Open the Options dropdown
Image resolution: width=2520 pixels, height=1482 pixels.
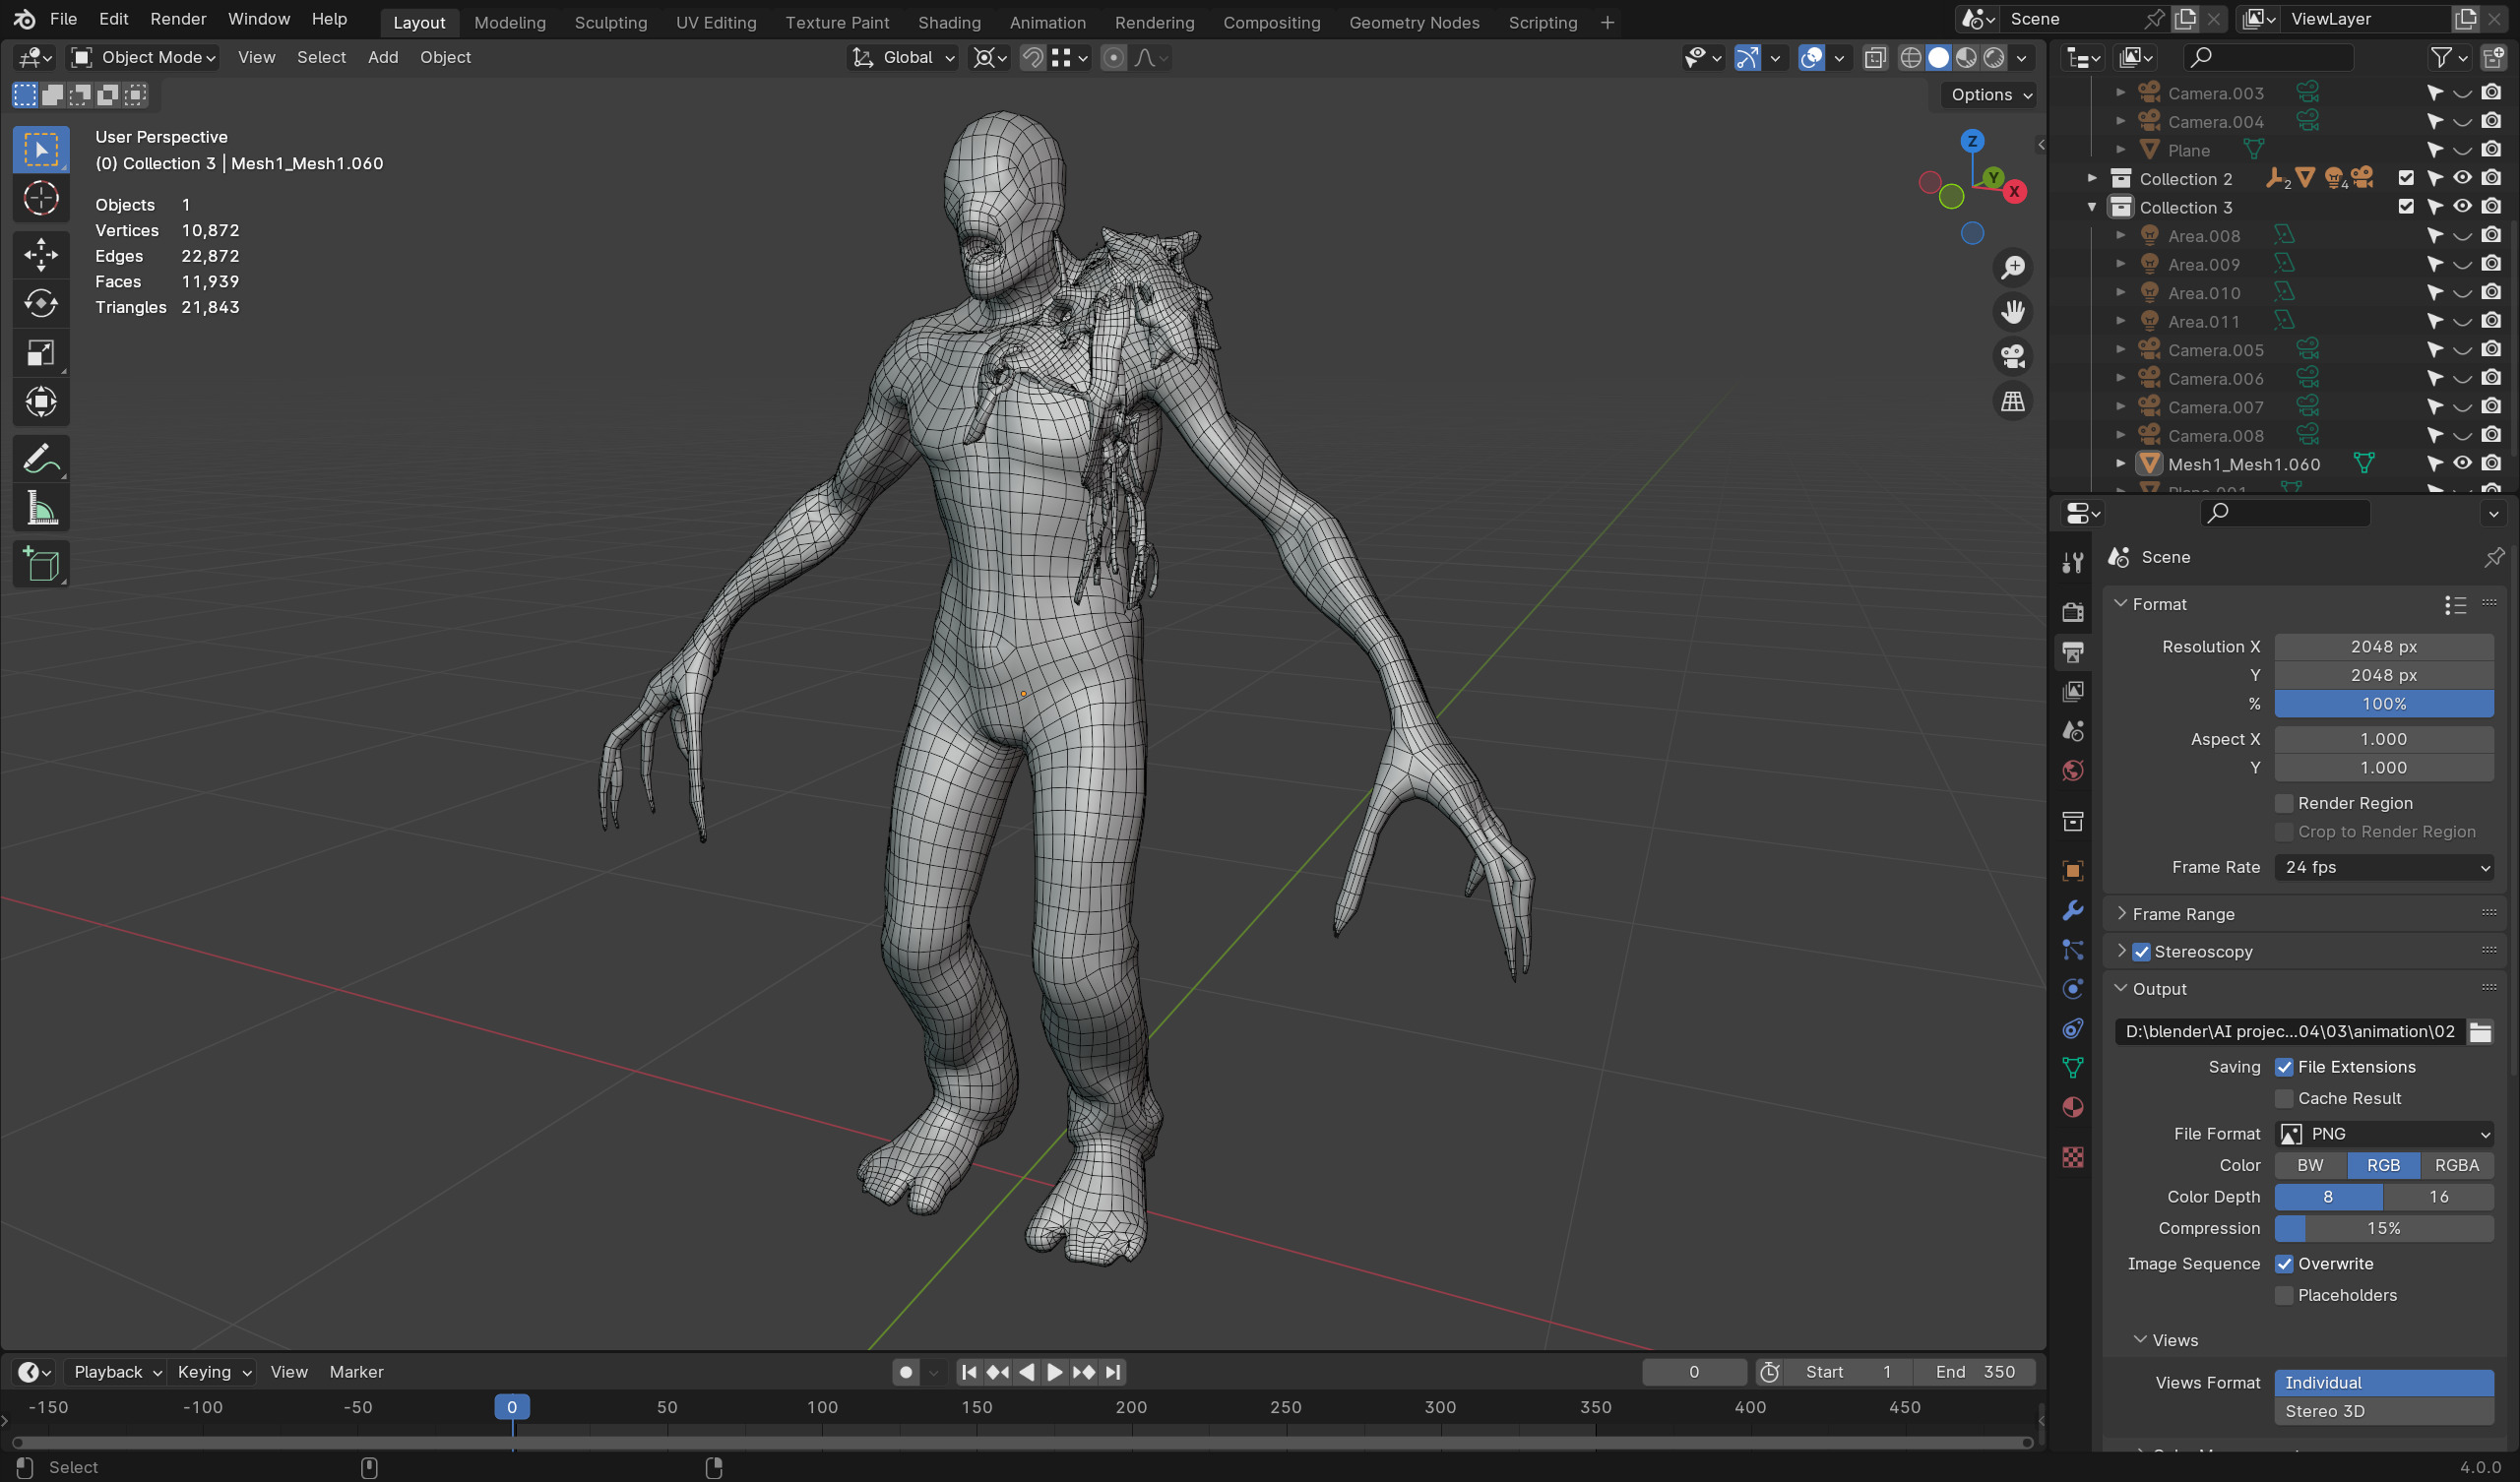pyautogui.click(x=1991, y=95)
